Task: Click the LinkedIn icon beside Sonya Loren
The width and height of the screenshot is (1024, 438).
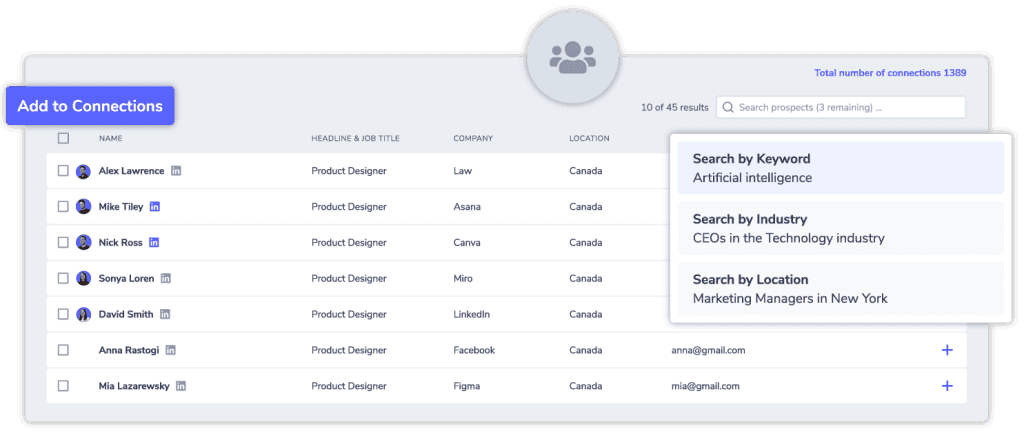Action: 166,278
